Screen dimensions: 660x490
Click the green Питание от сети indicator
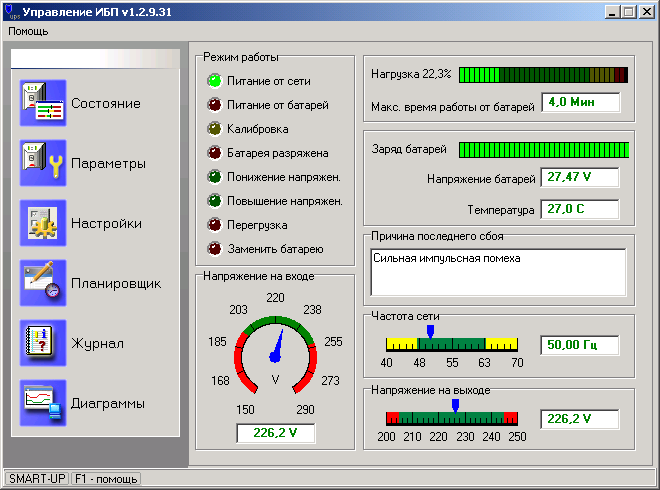tap(213, 81)
